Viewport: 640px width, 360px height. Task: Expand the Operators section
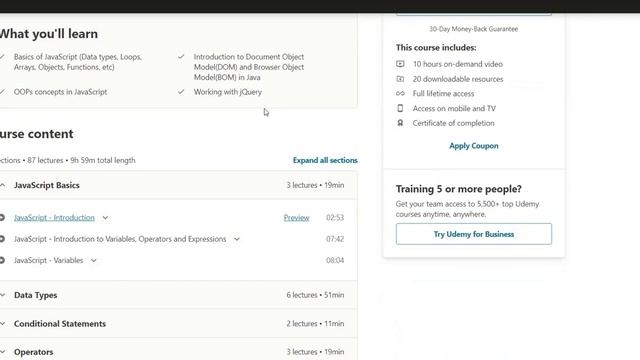point(178,351)
